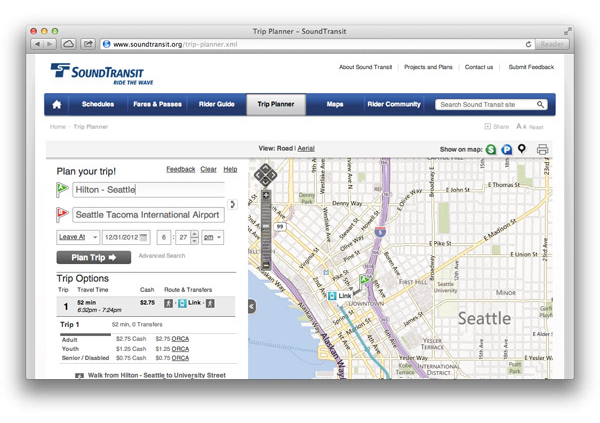Click the Plan Trip button
600x423 pixels.
tap(94, 258)
